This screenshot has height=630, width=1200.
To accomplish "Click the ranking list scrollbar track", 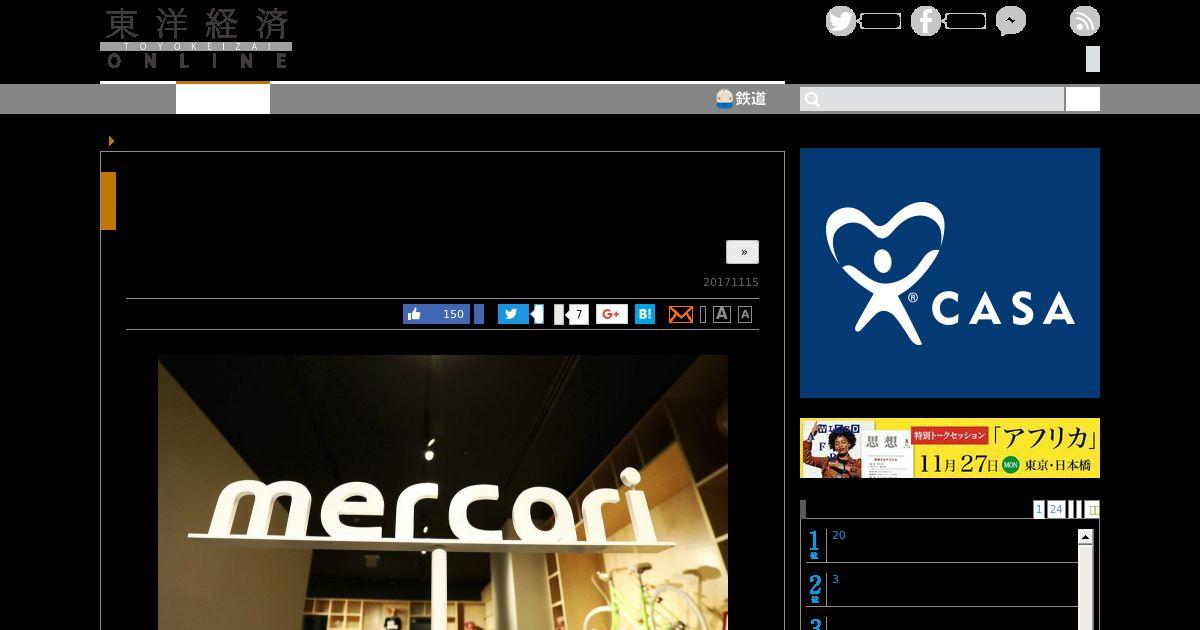I will click(1086, 590).
